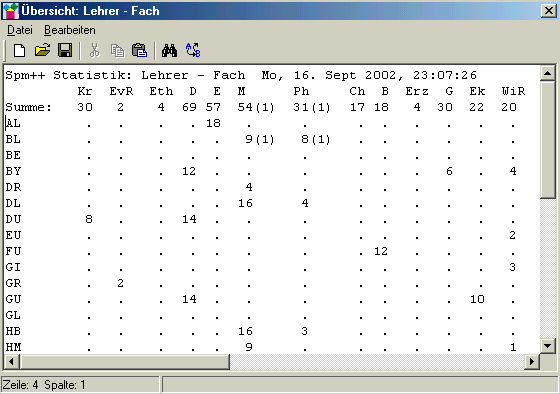Click teacher row label 'HB'

tap(13, 331)
